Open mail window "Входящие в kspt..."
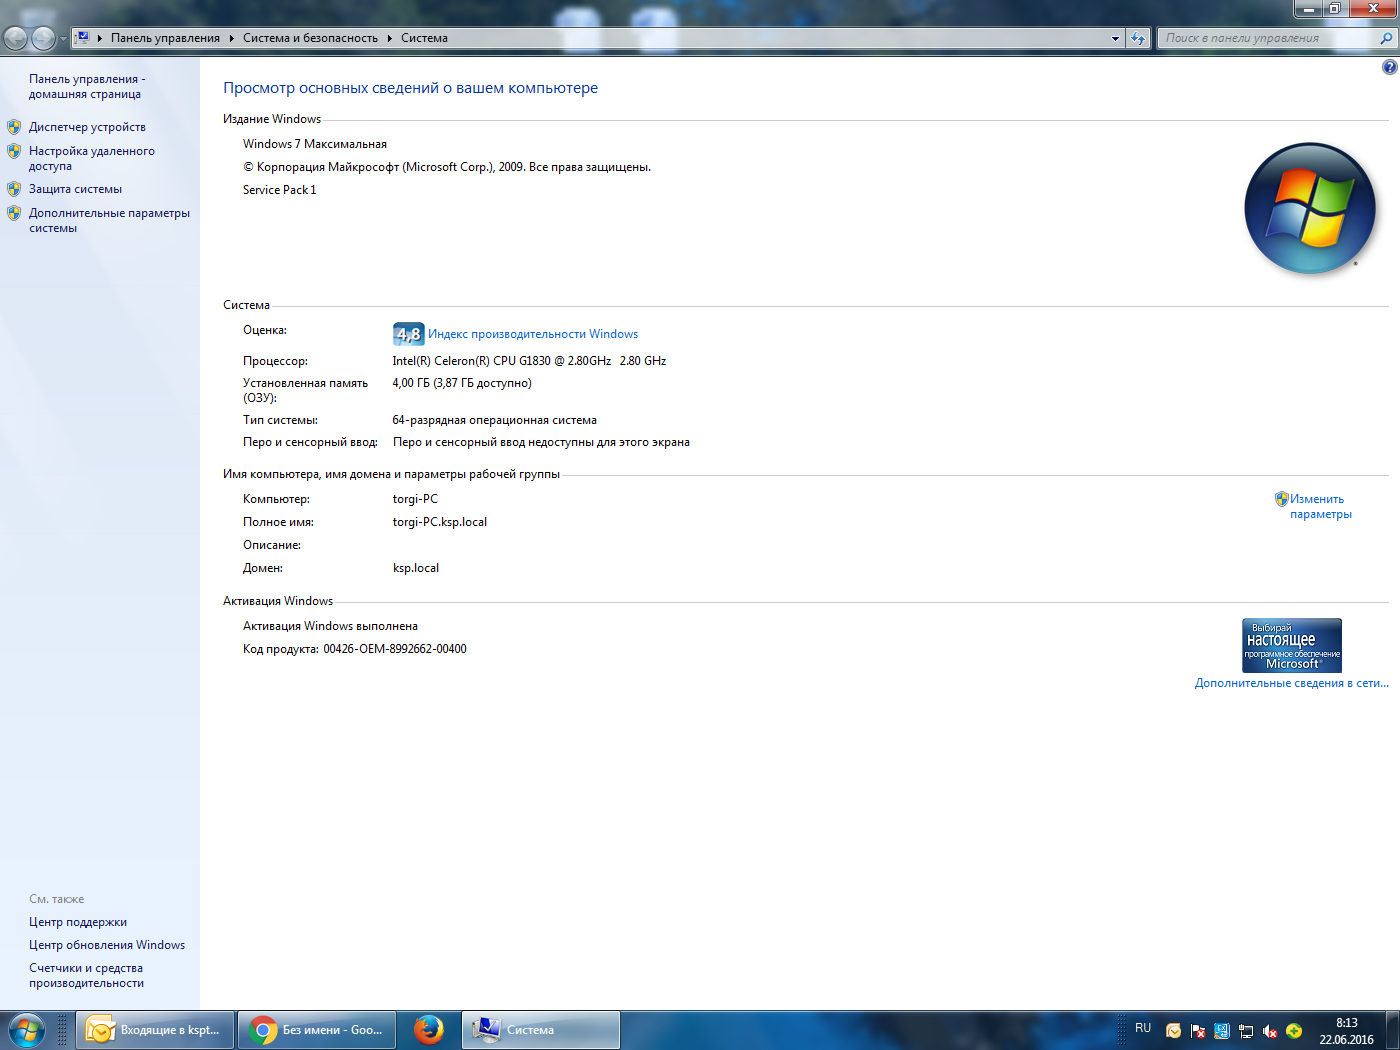1400x1050 pixels. pos(155,1030)
